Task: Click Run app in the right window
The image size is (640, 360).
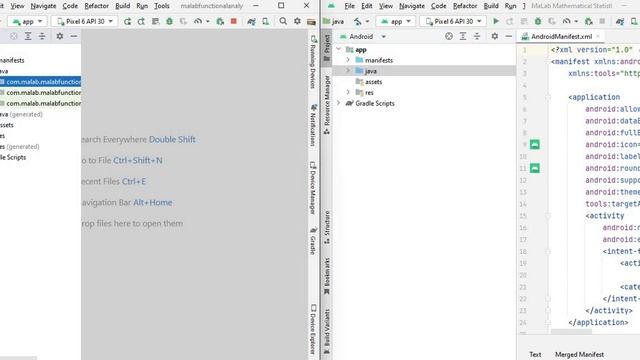Action: pyautogui.click(x=496, y=21)
